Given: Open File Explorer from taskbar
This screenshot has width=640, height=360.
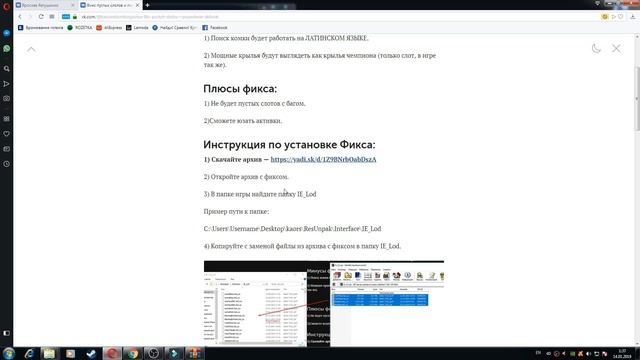Looking at the screenshot, I should click(x=49, y=353).
